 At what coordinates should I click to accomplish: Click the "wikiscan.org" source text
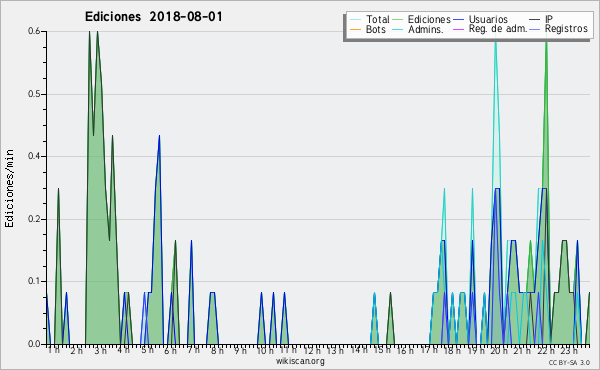[x=300, y=361]
